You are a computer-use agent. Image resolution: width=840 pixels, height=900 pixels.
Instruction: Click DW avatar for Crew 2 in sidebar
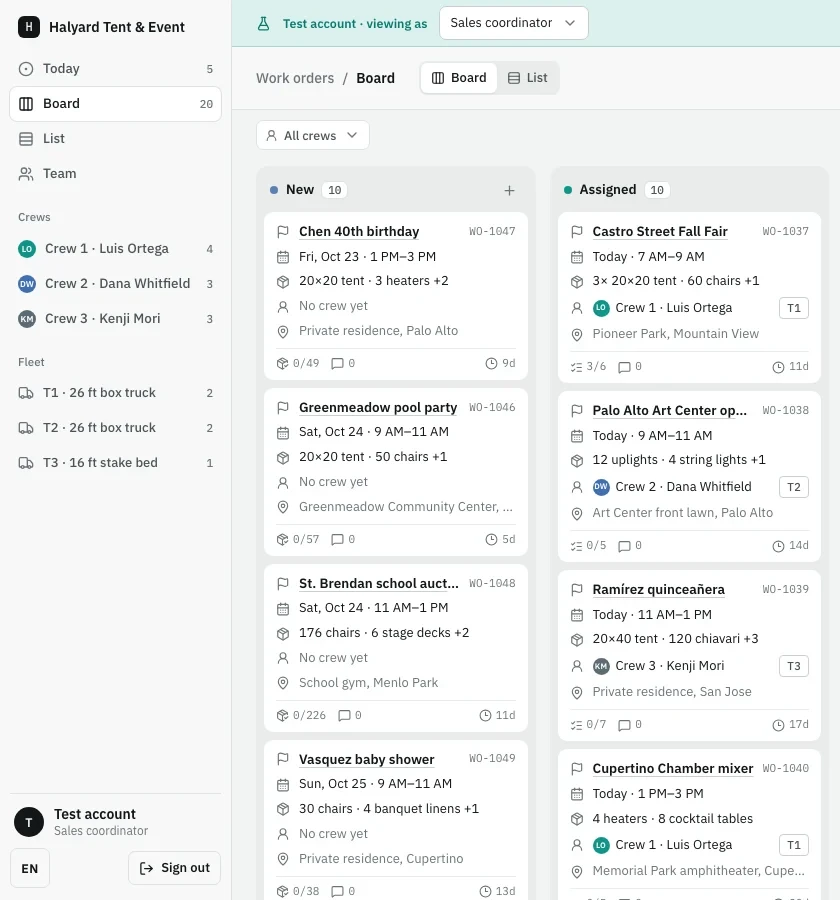click(x=27, y=284)
